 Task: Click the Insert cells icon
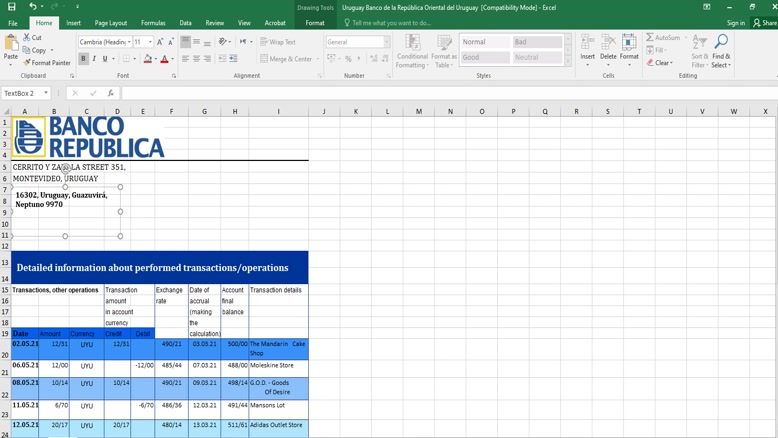pos(587,49)
